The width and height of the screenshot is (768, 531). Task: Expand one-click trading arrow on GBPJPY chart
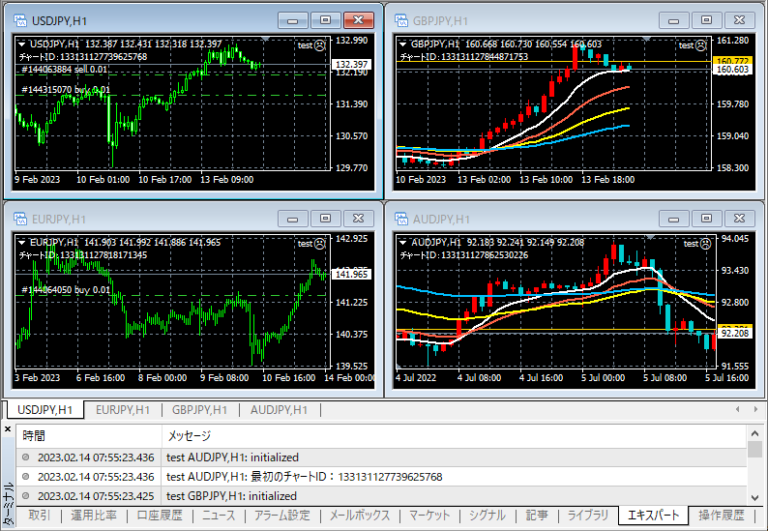coord(402,44)
